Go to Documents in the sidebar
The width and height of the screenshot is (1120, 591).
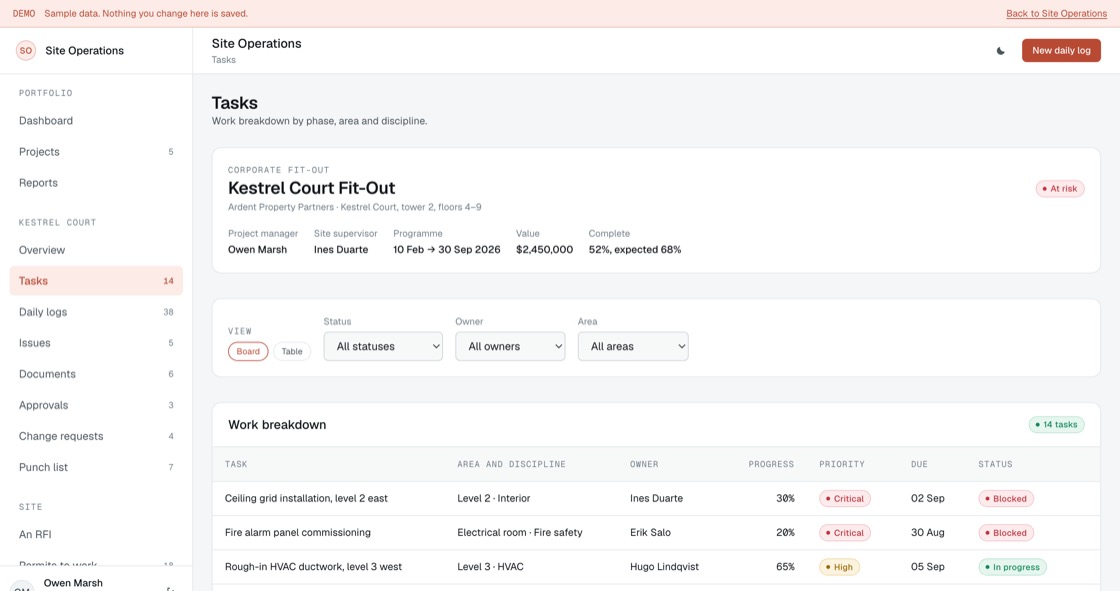(x=96, y=374)
